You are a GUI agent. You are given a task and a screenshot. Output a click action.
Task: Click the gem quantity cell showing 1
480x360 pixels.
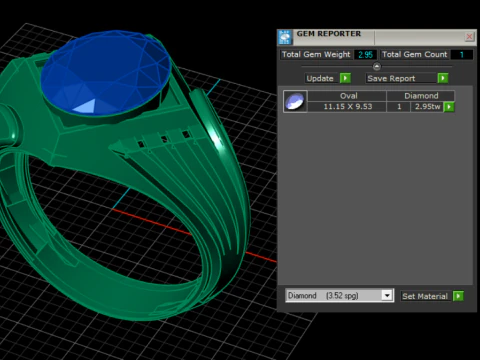399,107
